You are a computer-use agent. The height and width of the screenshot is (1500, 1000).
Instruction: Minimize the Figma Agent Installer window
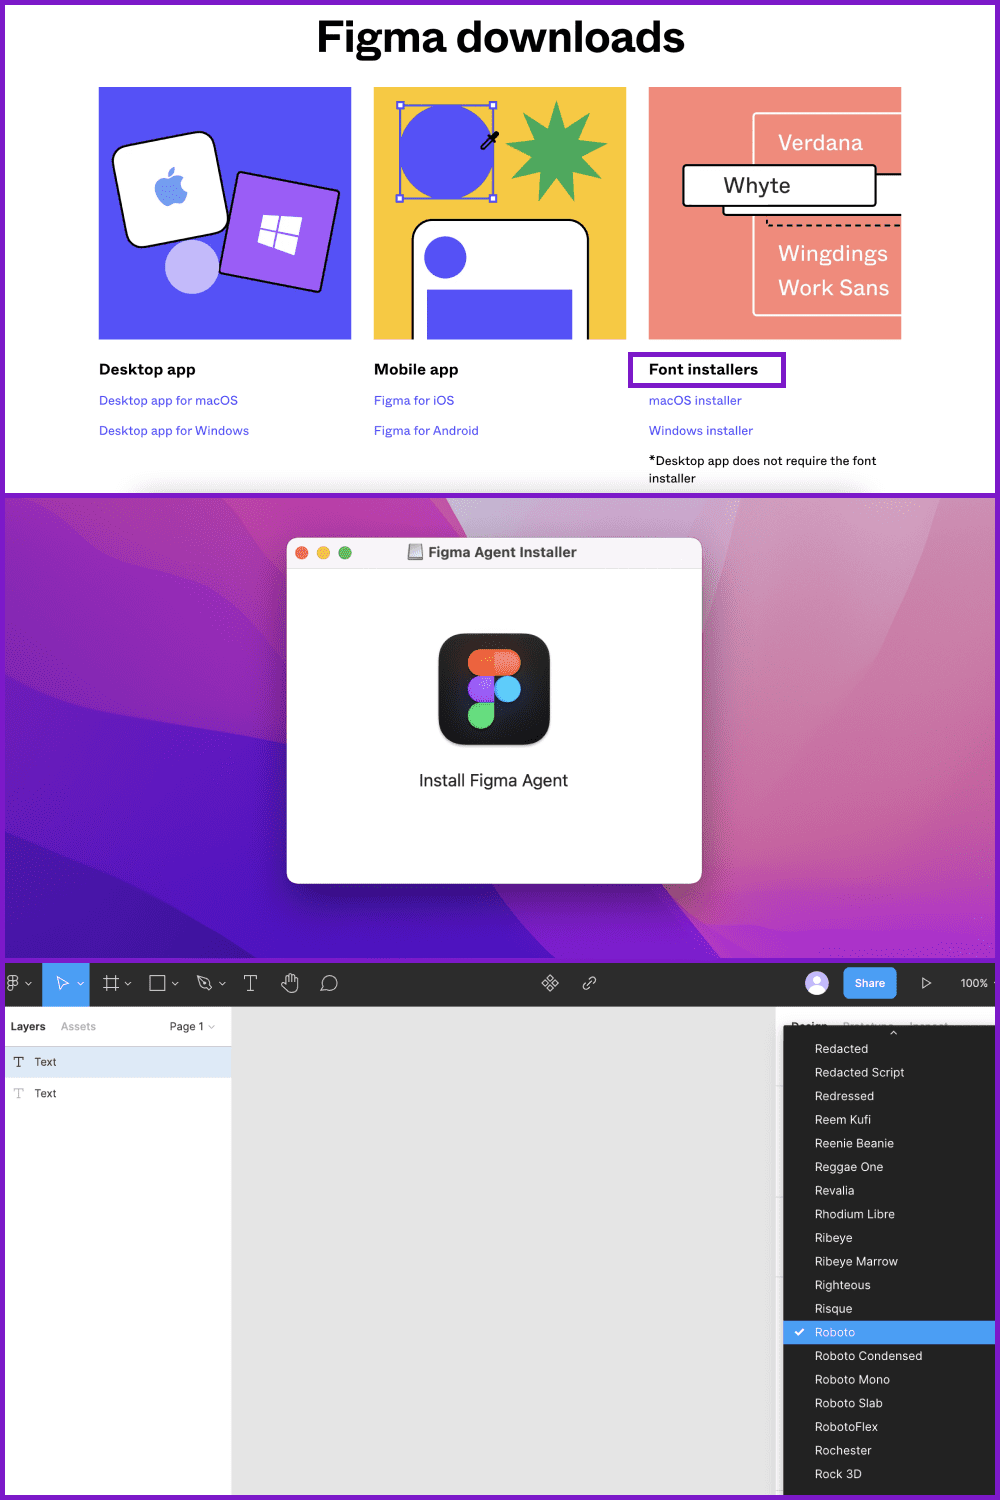tap(323, 553)
